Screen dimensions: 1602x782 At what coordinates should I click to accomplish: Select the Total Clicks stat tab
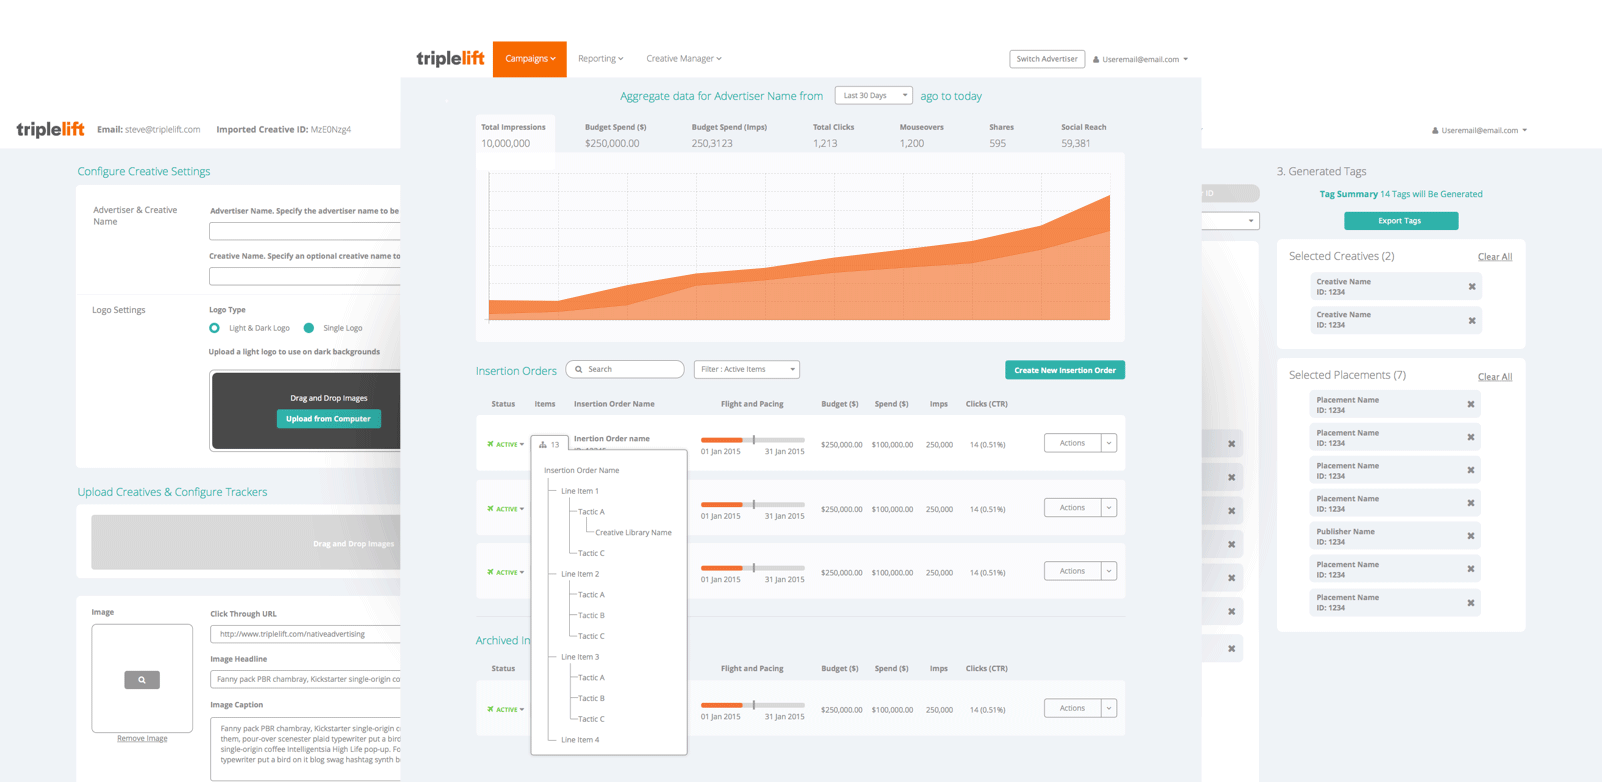pyautogui.click(x=833, y=135)
